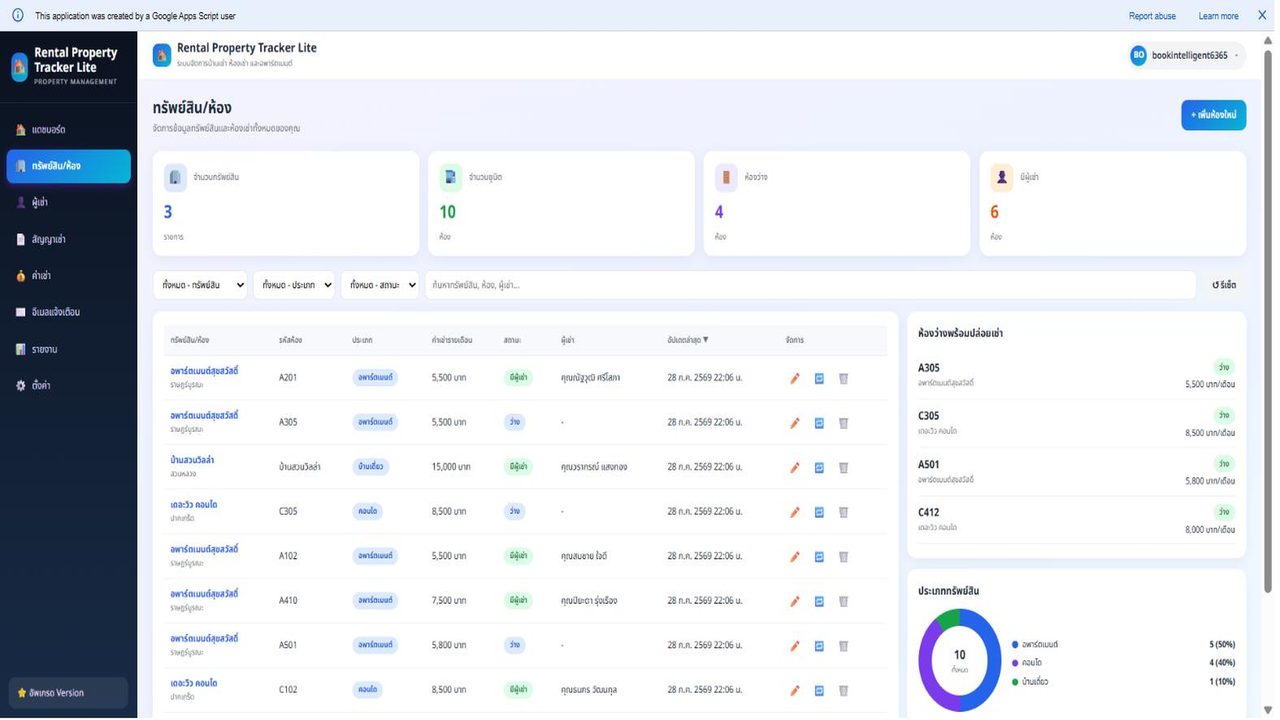Click the house logo icon in the header
The image size is (1280, 720).
[162, 55]
